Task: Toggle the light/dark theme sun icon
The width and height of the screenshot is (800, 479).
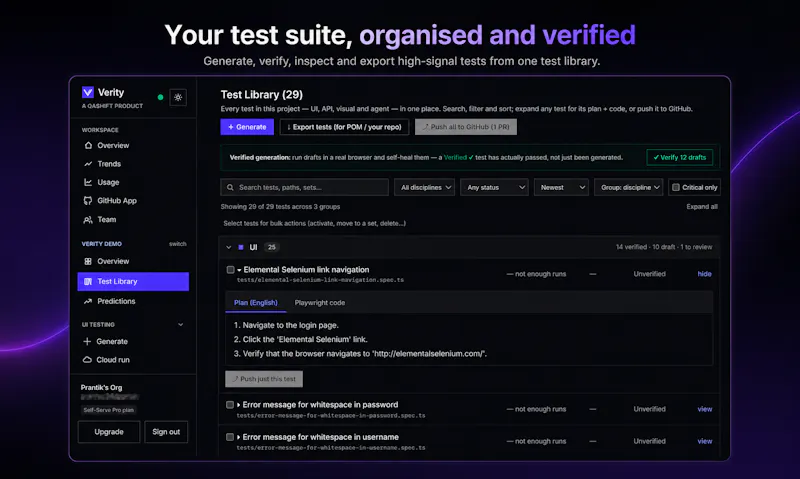Action: click(x=178, y=97)
